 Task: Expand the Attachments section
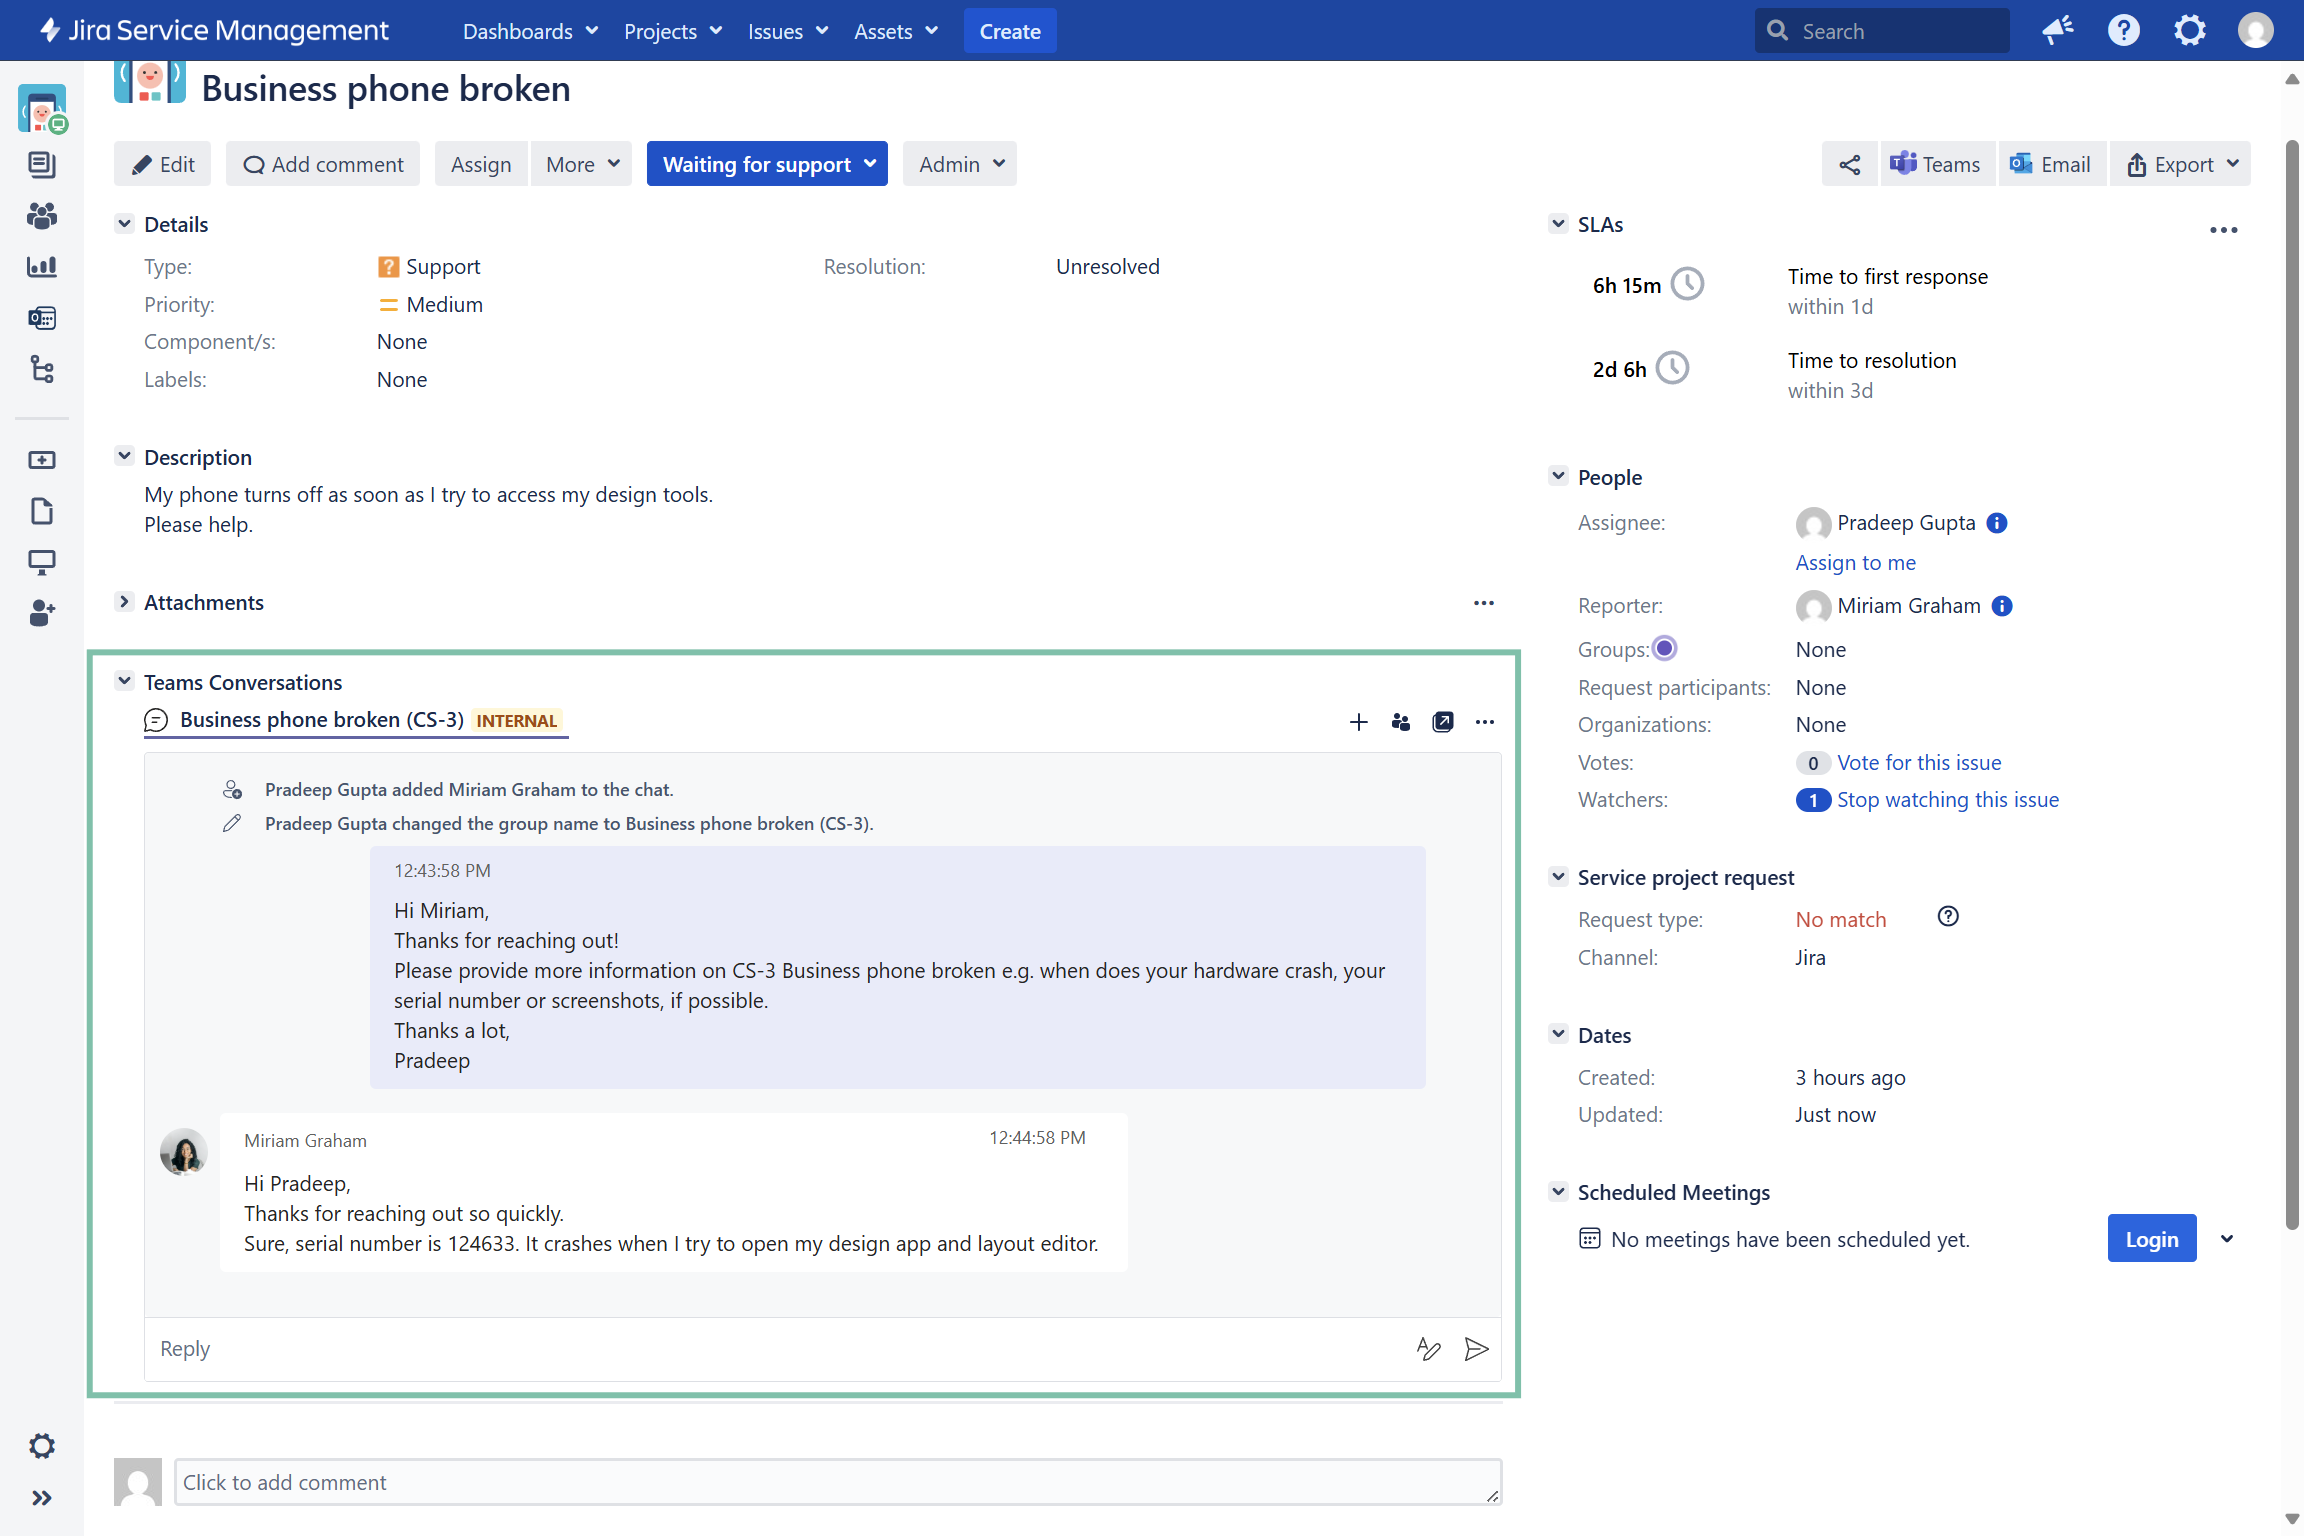124,602
